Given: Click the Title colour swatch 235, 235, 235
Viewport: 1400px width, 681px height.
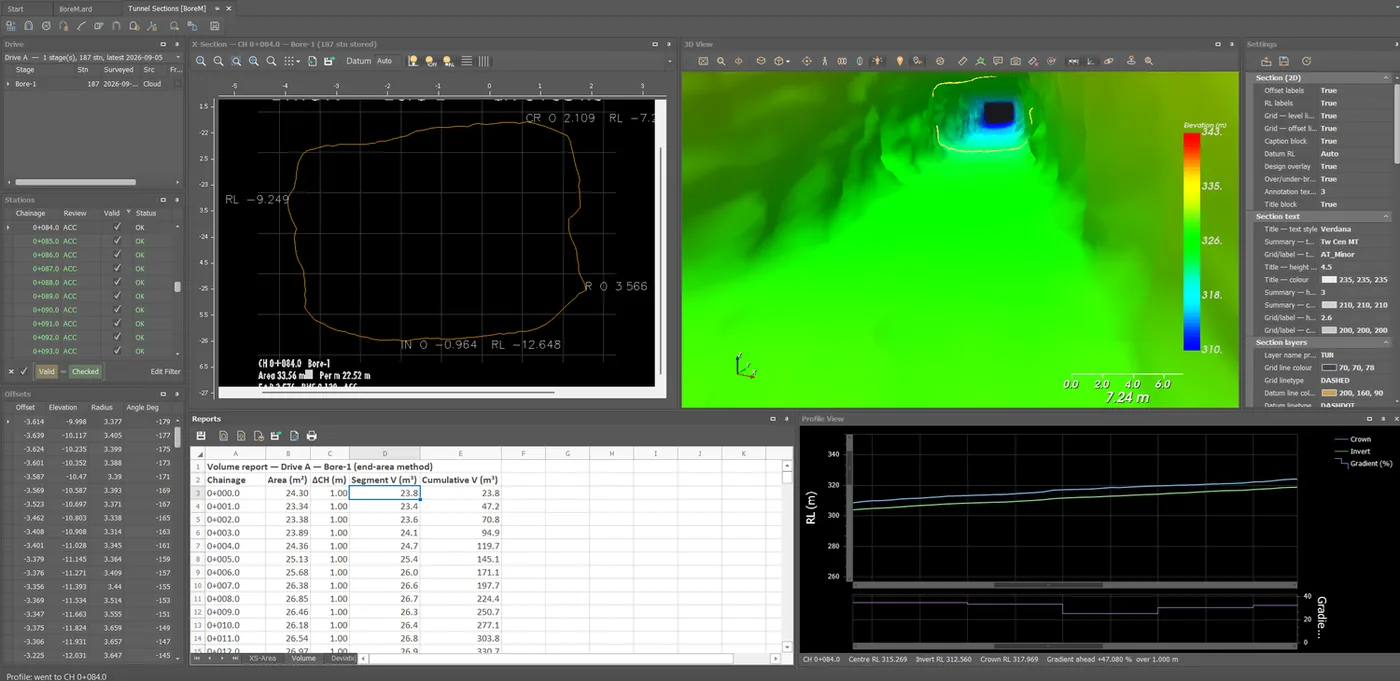Looking at the screenshot, I should (1328, 279).
